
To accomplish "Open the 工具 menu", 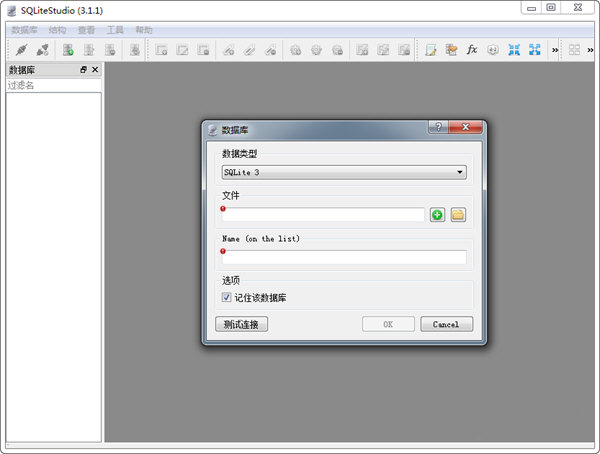I will (x=116, y=30).
